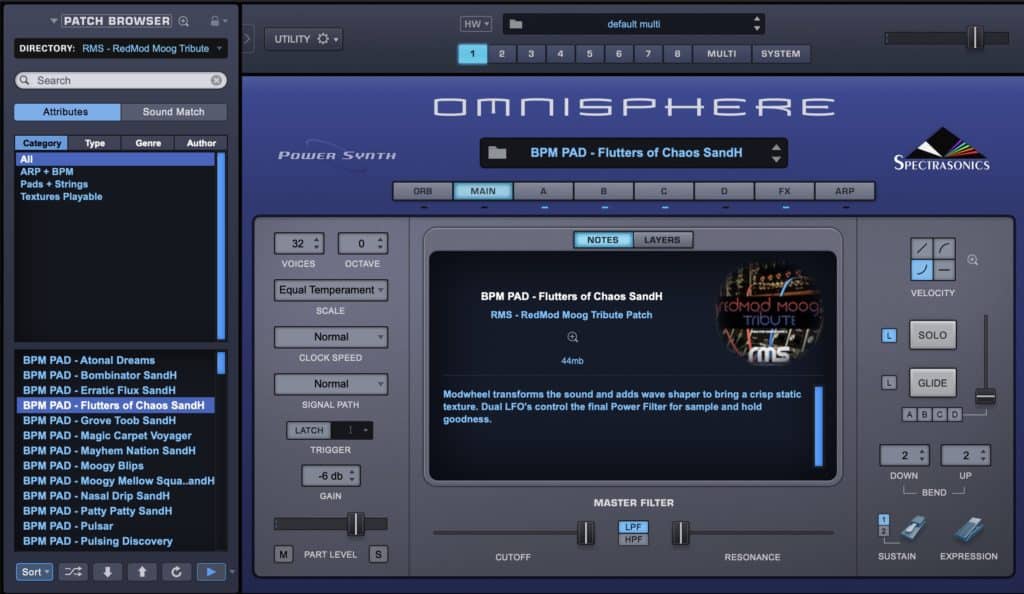Viewport: 1024px width, 594px height.
Task: Select the LPF master filter type
Action: (x=633, y=527)
